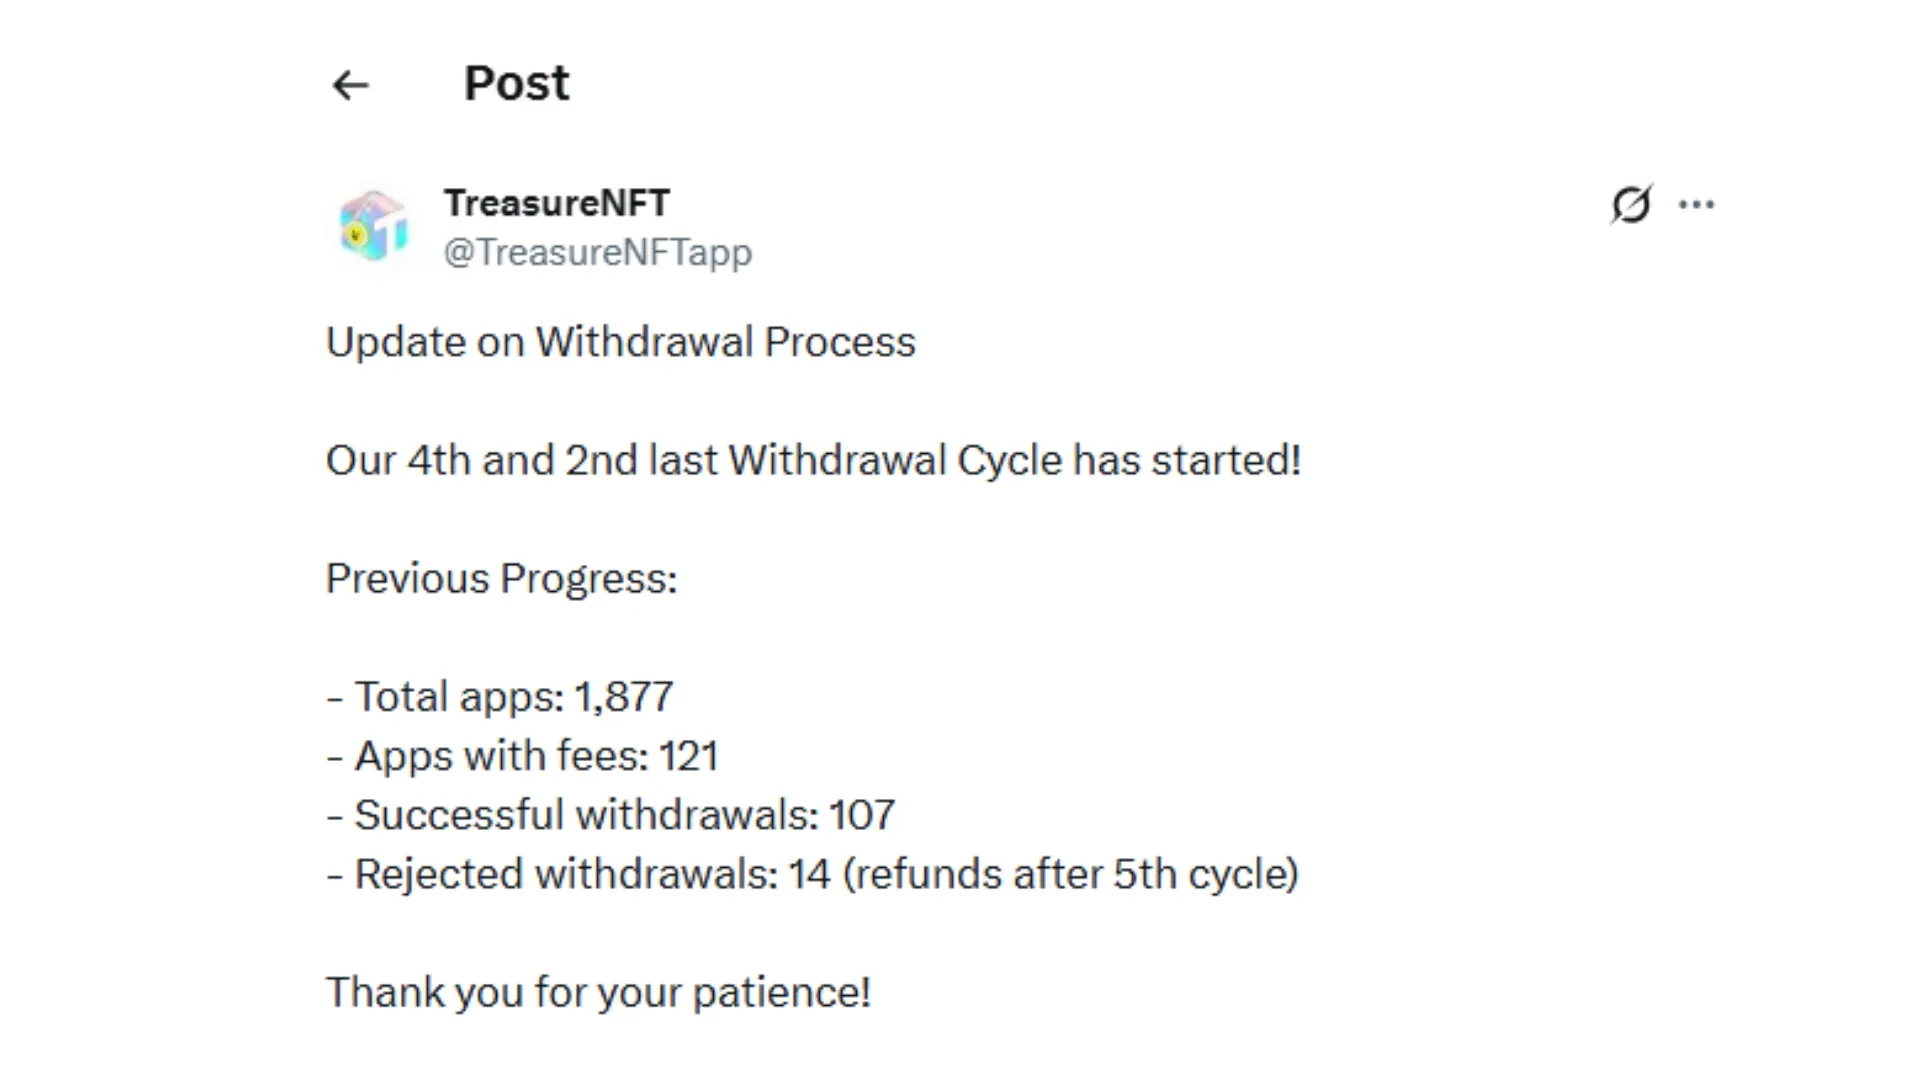Select the TreasureNFT avatar picture

[x=374, y=227]
